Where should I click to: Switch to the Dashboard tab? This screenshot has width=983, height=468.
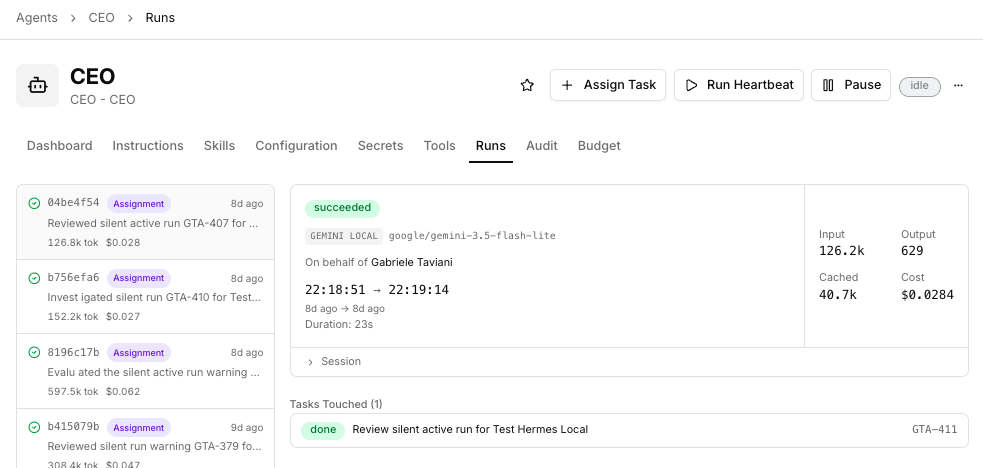point(60,145)
